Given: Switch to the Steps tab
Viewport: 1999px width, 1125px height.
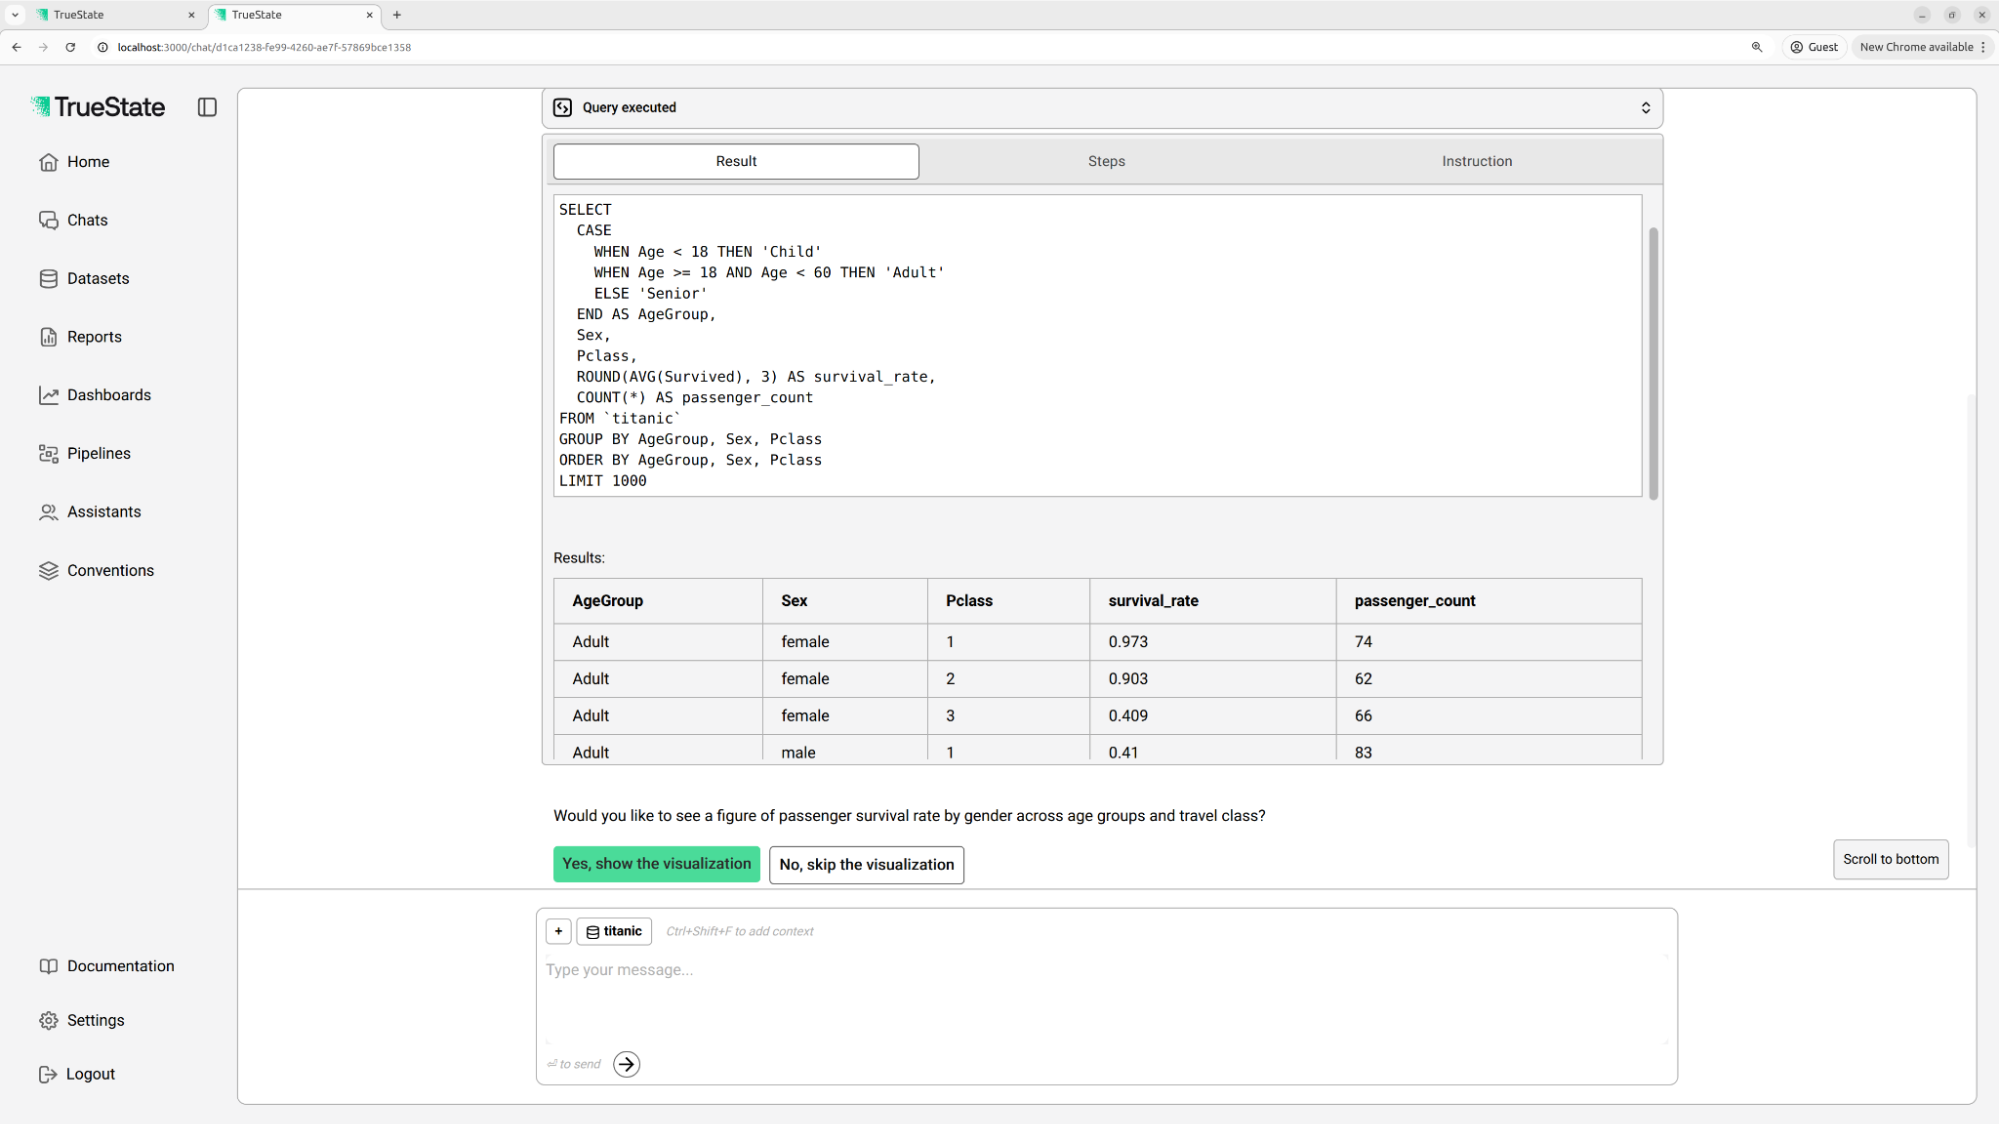Looking at the screenshot, I should (1106, 161).
